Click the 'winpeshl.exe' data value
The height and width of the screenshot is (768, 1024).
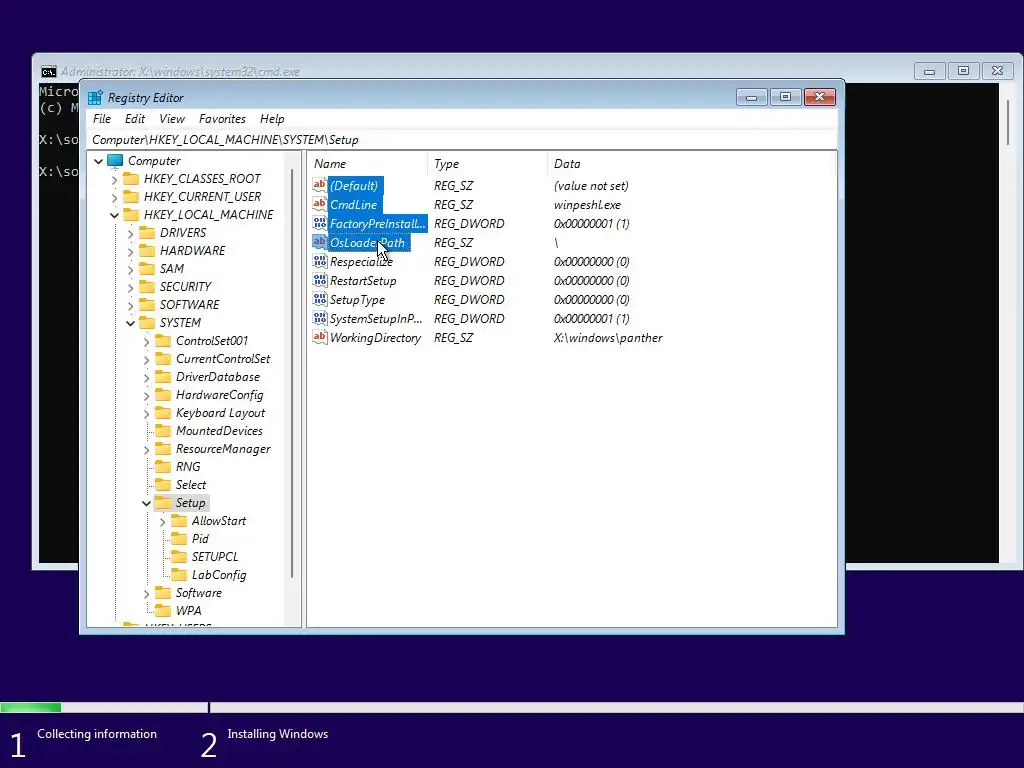click(587, 204)
